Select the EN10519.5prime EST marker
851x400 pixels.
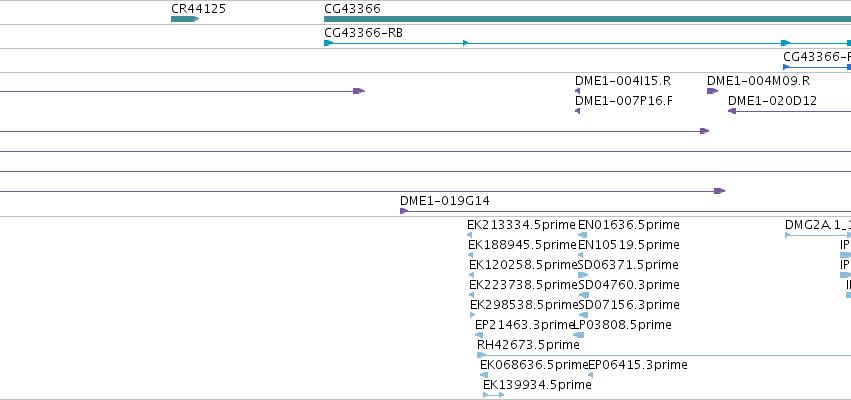pyautogui.click(x=582, y=255)
